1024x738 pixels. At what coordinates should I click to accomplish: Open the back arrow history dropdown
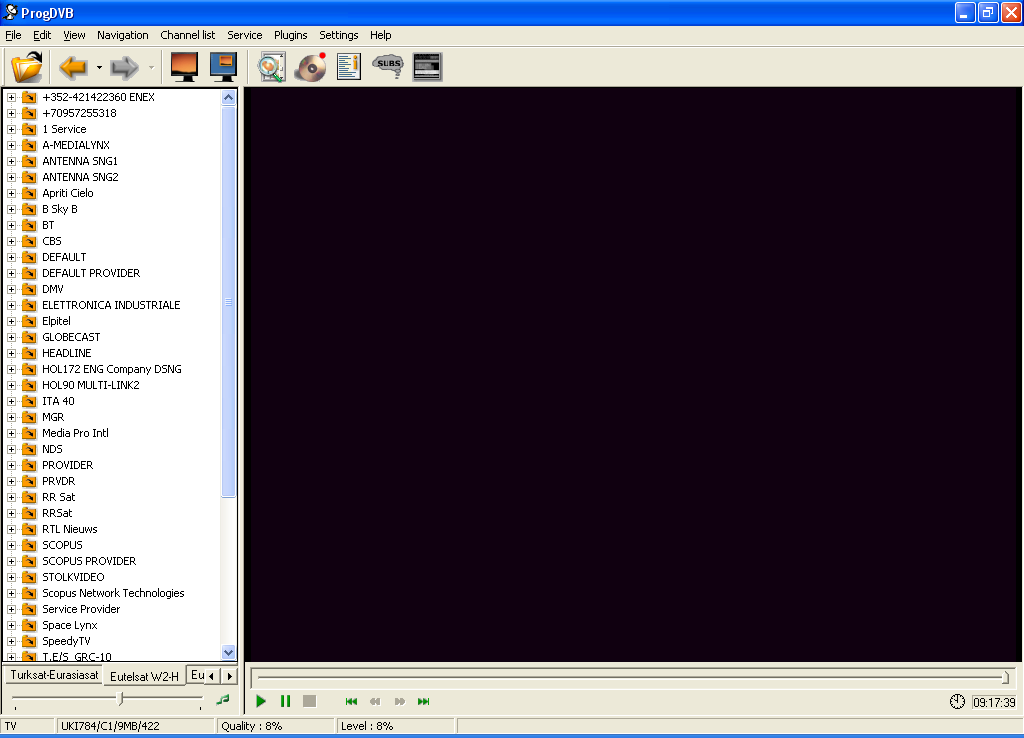pos(99,67)
